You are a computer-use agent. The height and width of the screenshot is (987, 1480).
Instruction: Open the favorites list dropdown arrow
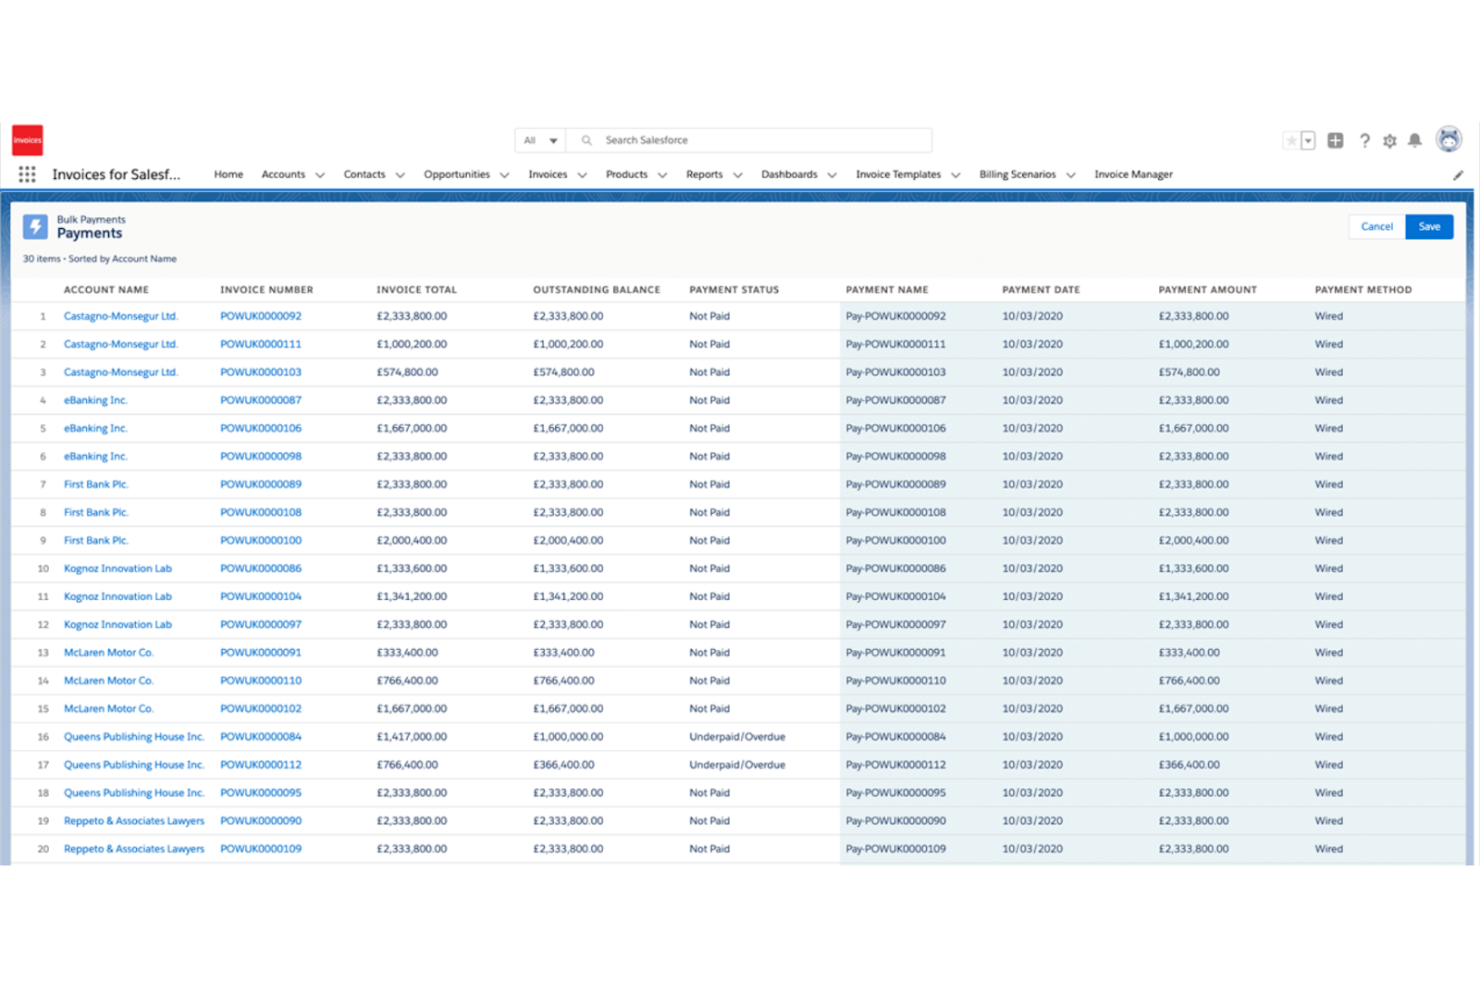tap(1308, 140)
